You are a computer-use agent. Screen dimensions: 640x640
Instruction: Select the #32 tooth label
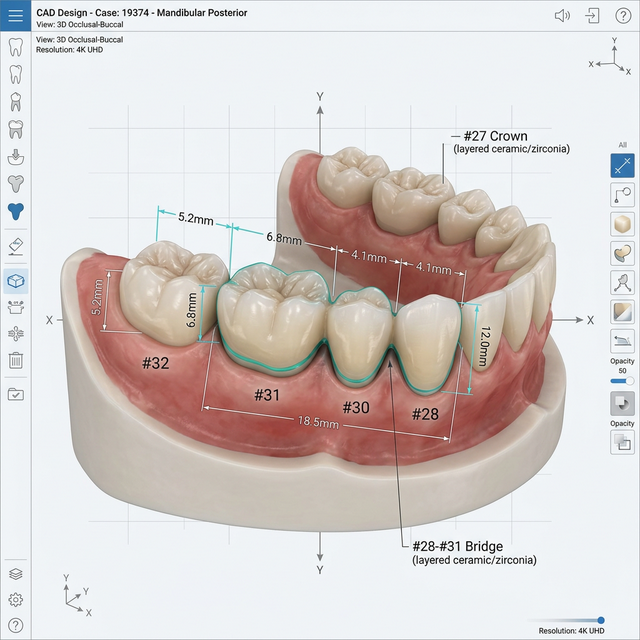(x=156, y=363)
